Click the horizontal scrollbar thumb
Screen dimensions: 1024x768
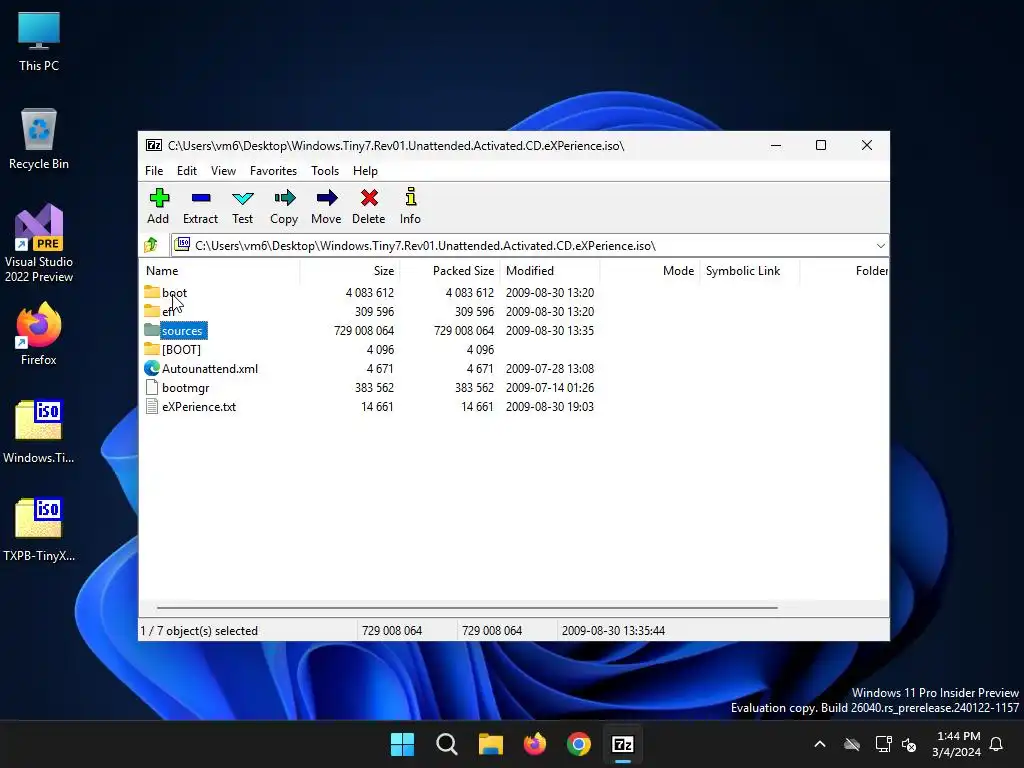pos(468,607)
